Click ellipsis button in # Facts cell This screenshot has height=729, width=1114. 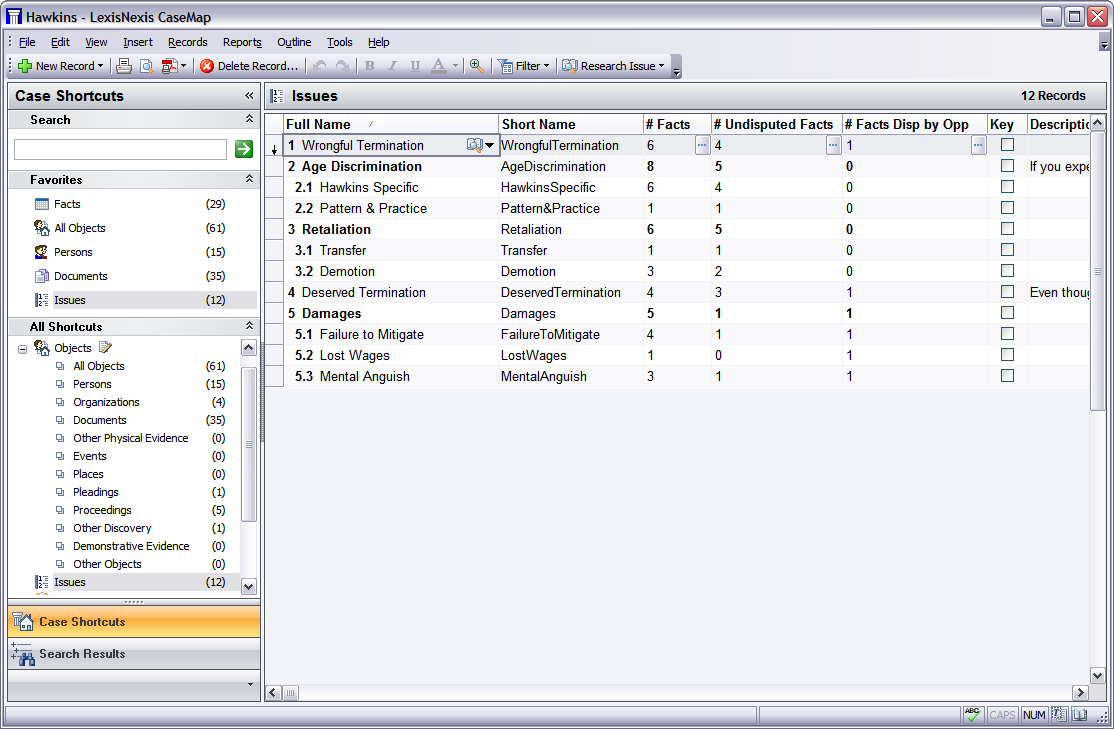click(x=702, y=145)
